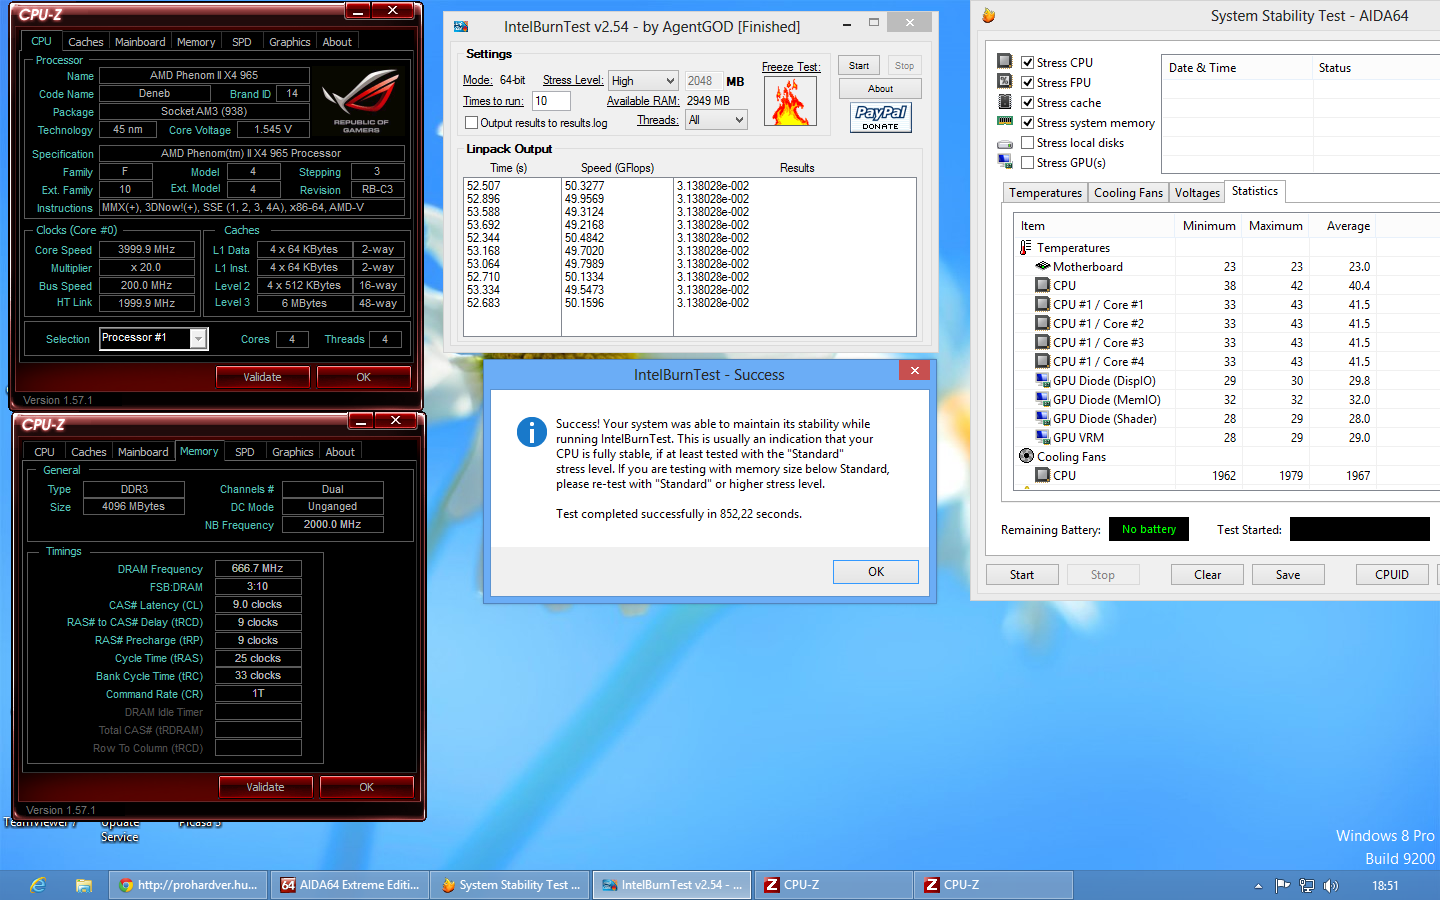
Task: Click Start in AIDA64 Stability Test
Action: 1022,575
